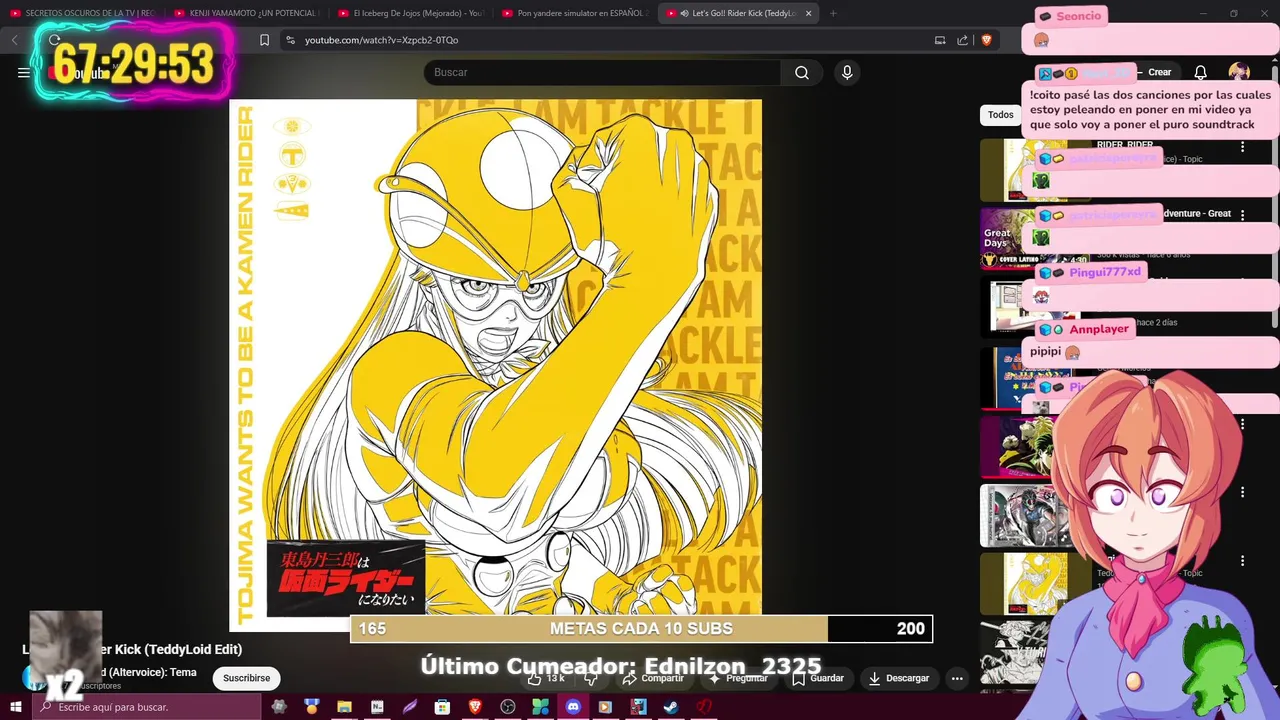Open Brave browser from the taskbar

click(475, 707)
